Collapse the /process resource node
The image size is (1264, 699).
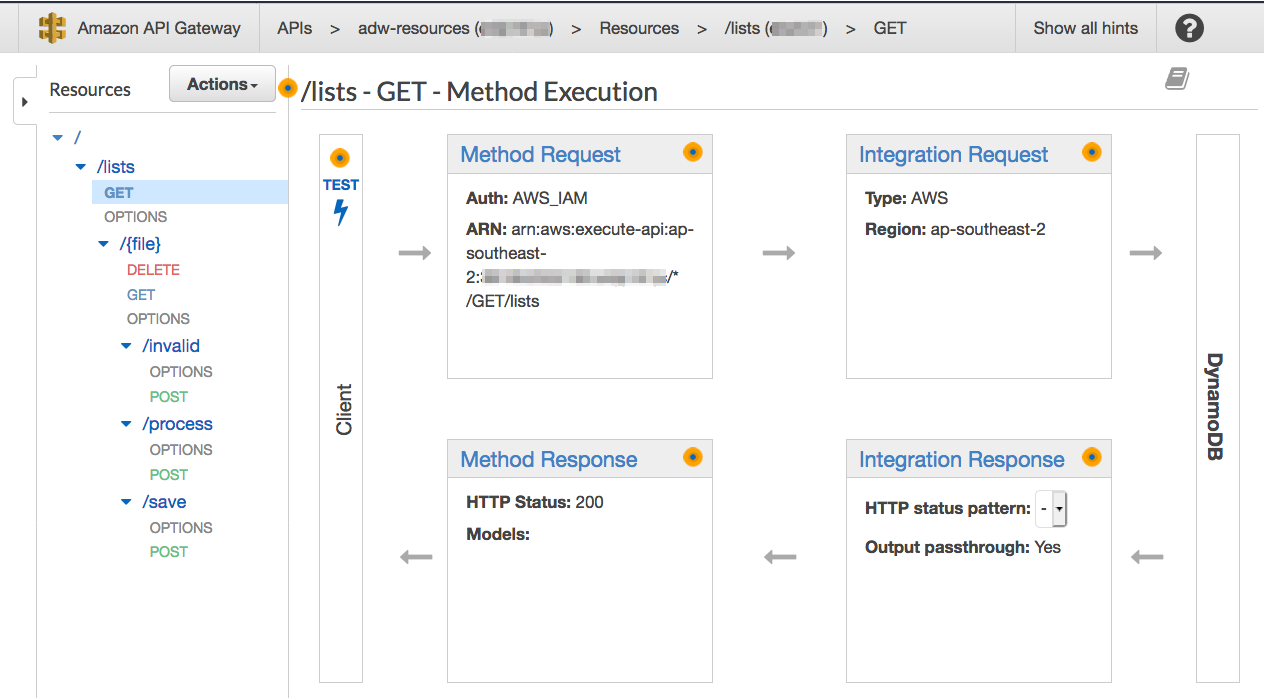coord(126,424)
